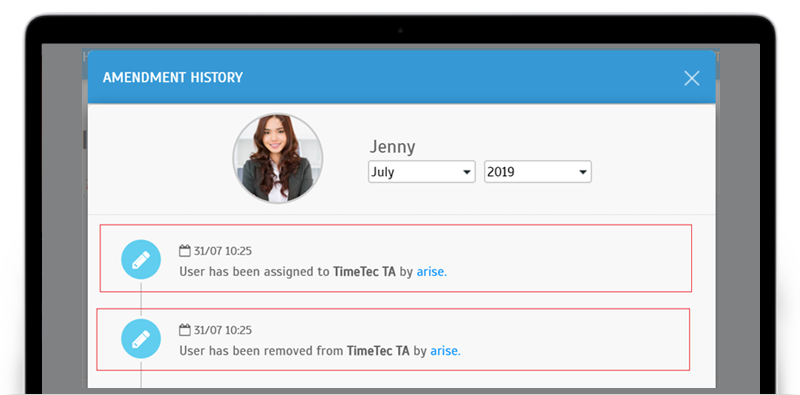Click Jenny's profile photo

point(278,159)
